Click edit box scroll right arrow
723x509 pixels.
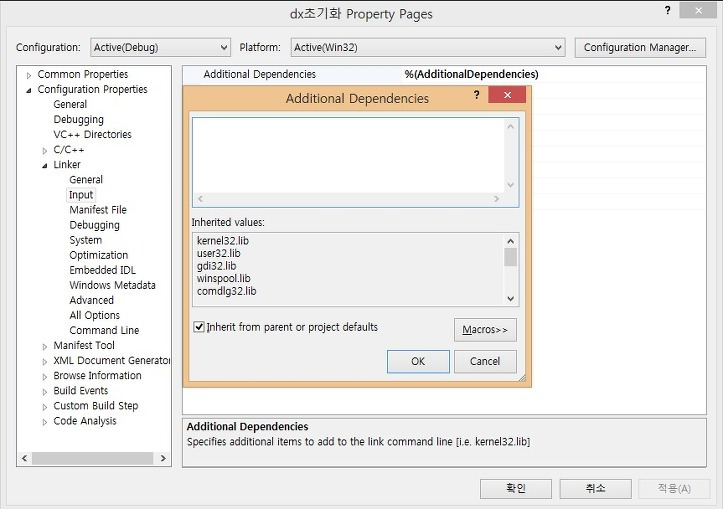[x=497, y=199]
